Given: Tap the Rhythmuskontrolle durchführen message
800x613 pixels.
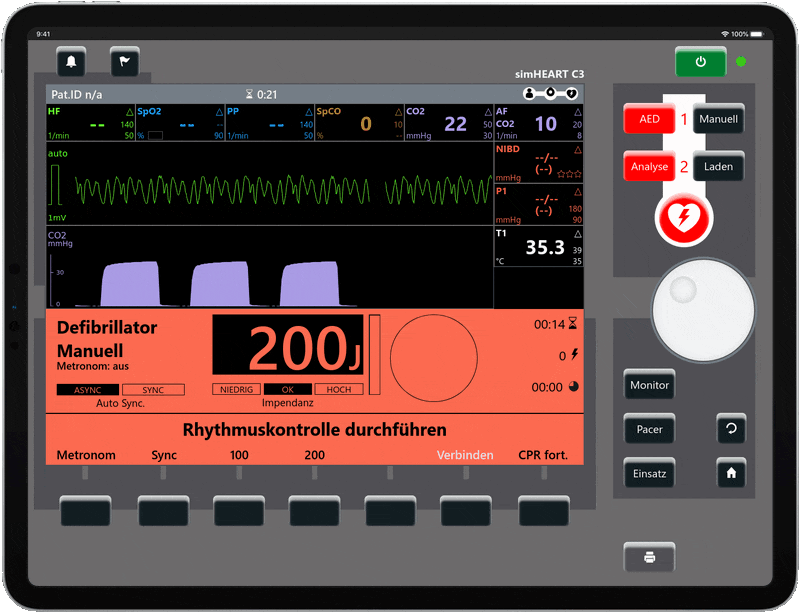Looking at the screenshot, I should click(314, 430).
